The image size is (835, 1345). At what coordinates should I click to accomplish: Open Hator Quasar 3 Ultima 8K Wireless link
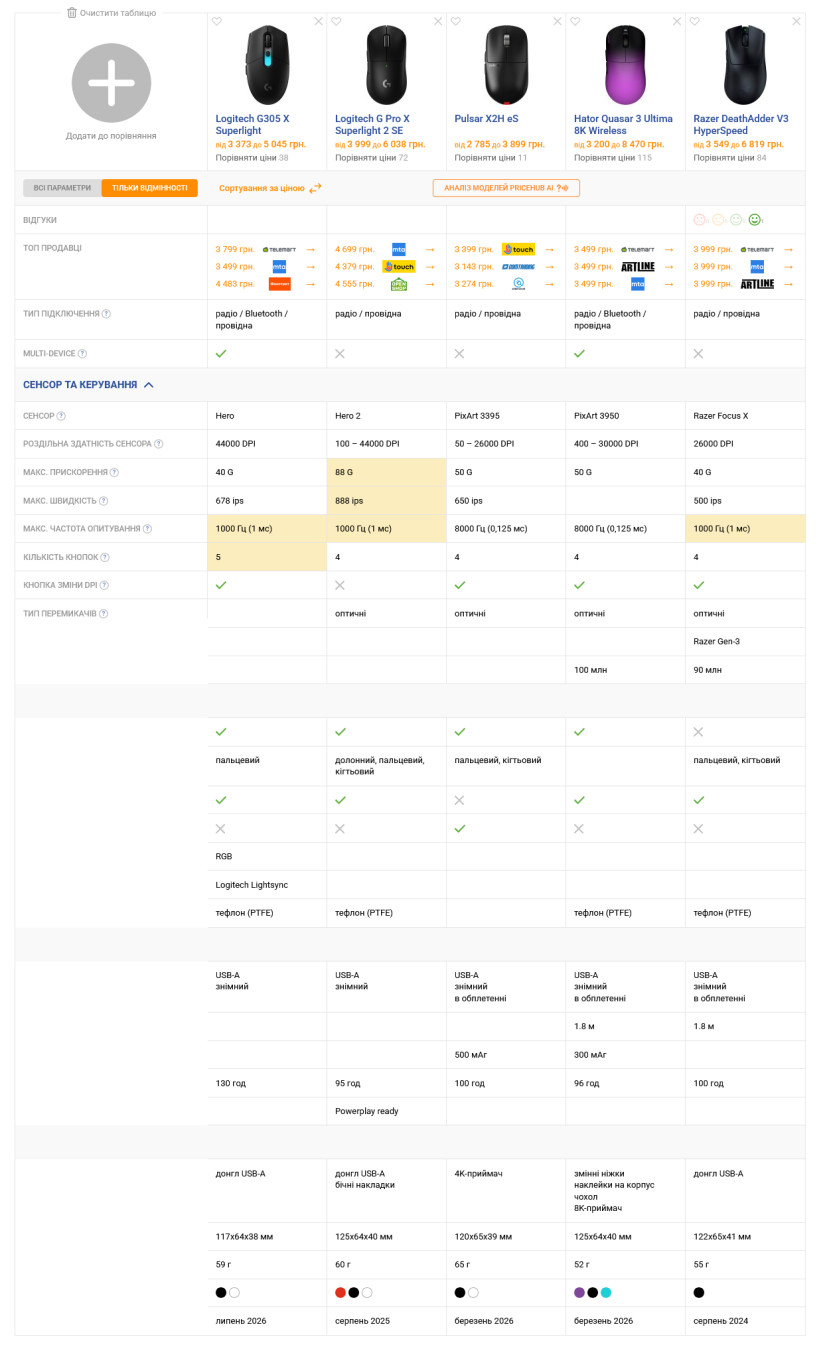(623, 125)
